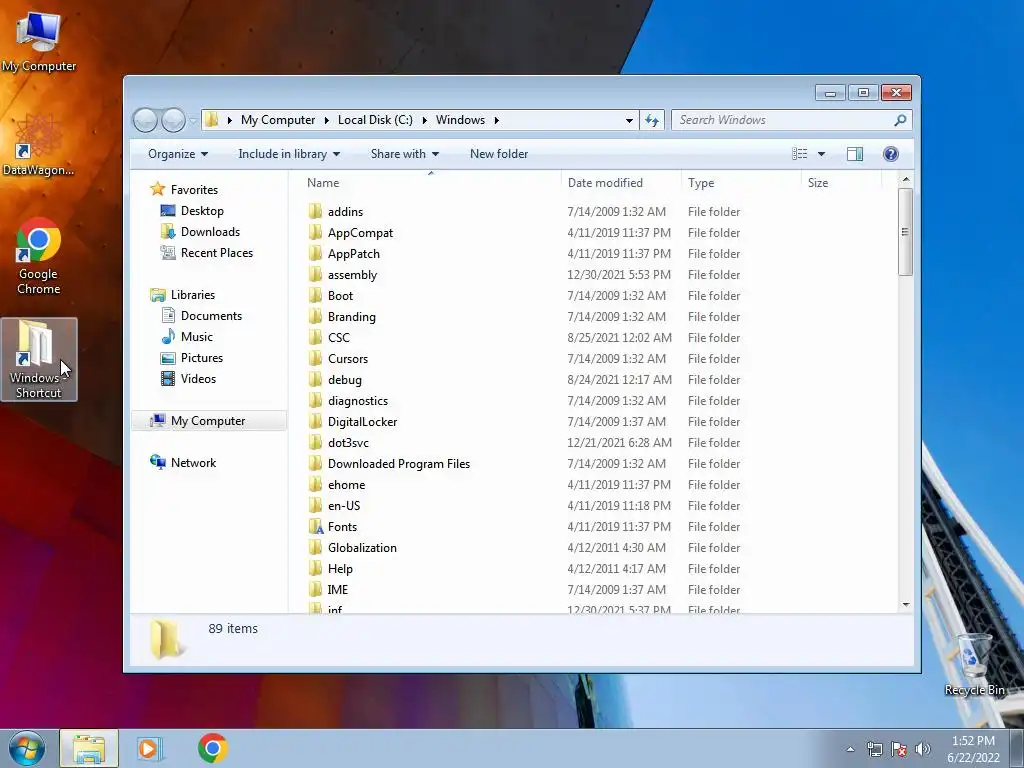Click the scrollbar down arrow
Viewport: 1024px width, 768px height.
tap(905, 605)
